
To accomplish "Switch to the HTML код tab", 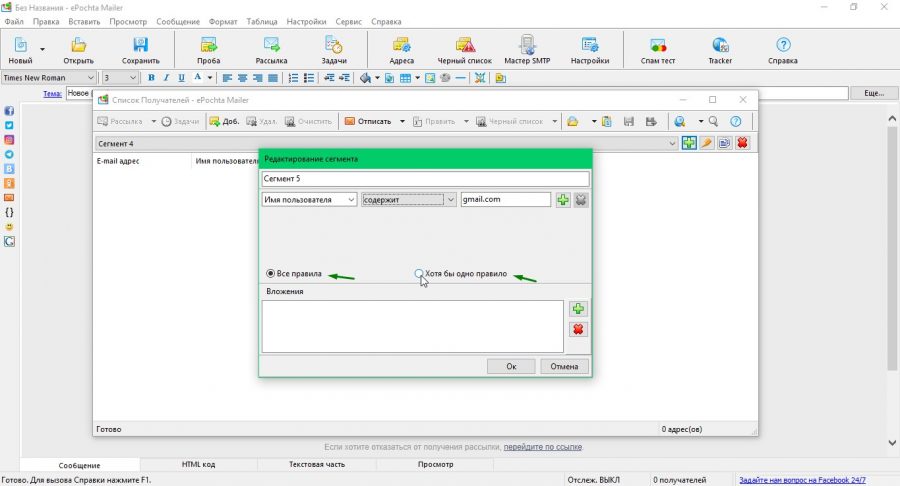I will (x=199, y=464).
